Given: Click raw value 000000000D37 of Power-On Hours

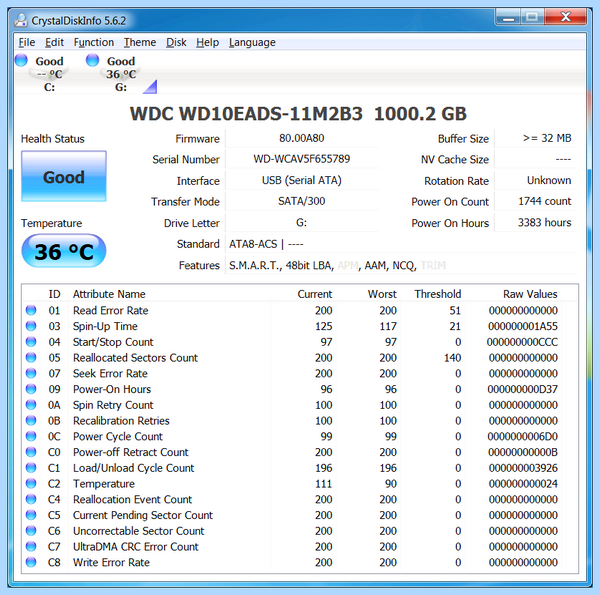Looking at the screenshot, I should coord(523,389).
